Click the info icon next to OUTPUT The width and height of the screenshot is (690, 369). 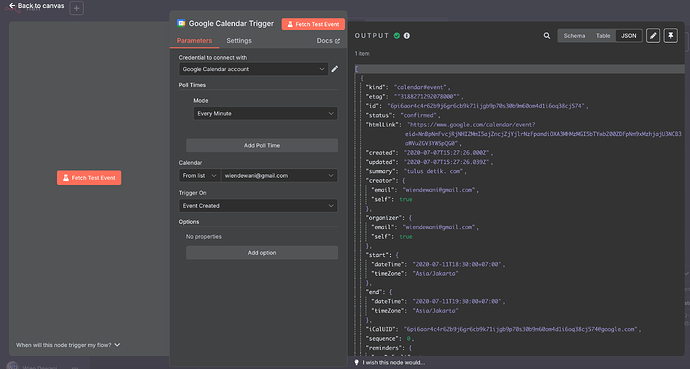tap(407, 36)
